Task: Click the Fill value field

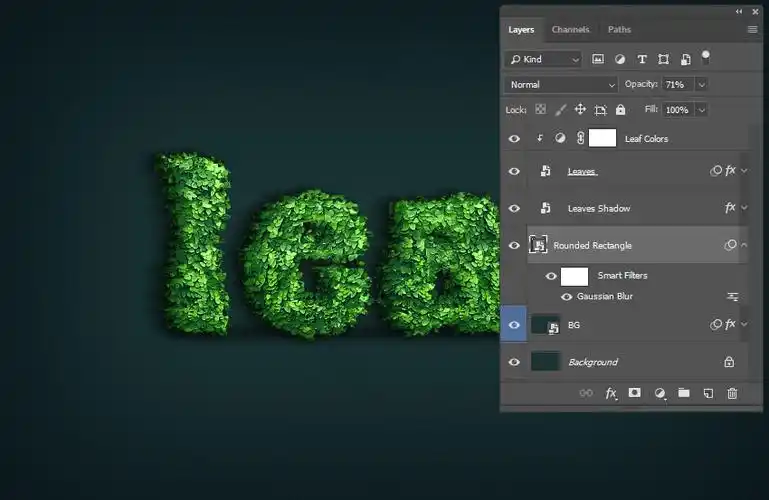Action: (x=677, y=110)
